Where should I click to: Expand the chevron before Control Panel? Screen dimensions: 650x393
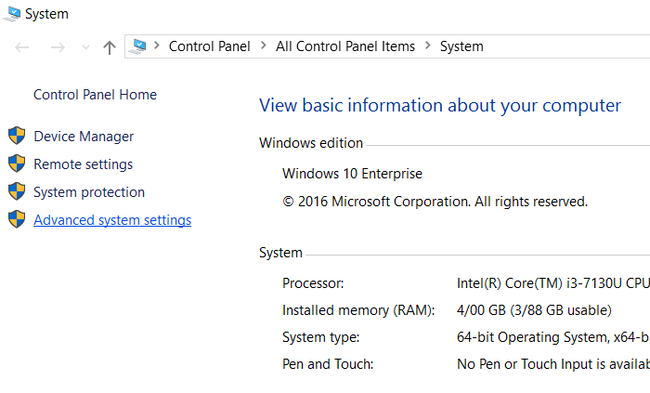(157, 45)
